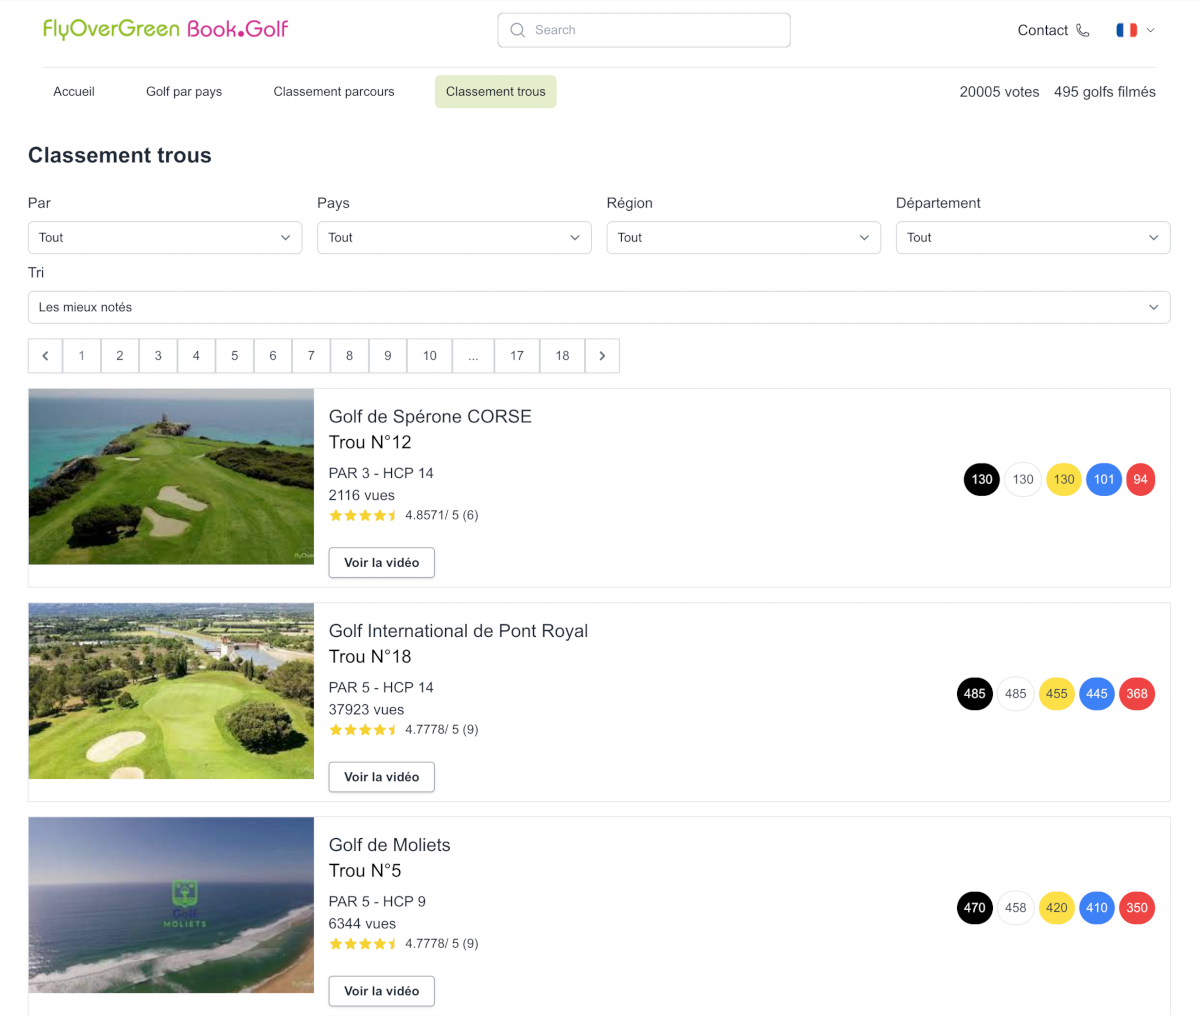Viewport: 1200px width, 1017px height.
Task: Click white tee 130 on Spérone
Action: point(1023,479)
